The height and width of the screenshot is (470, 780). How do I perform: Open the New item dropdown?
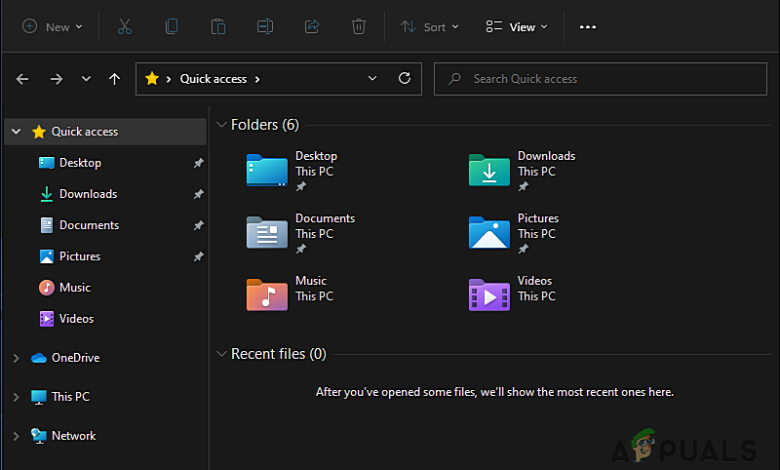click(53, 27)
